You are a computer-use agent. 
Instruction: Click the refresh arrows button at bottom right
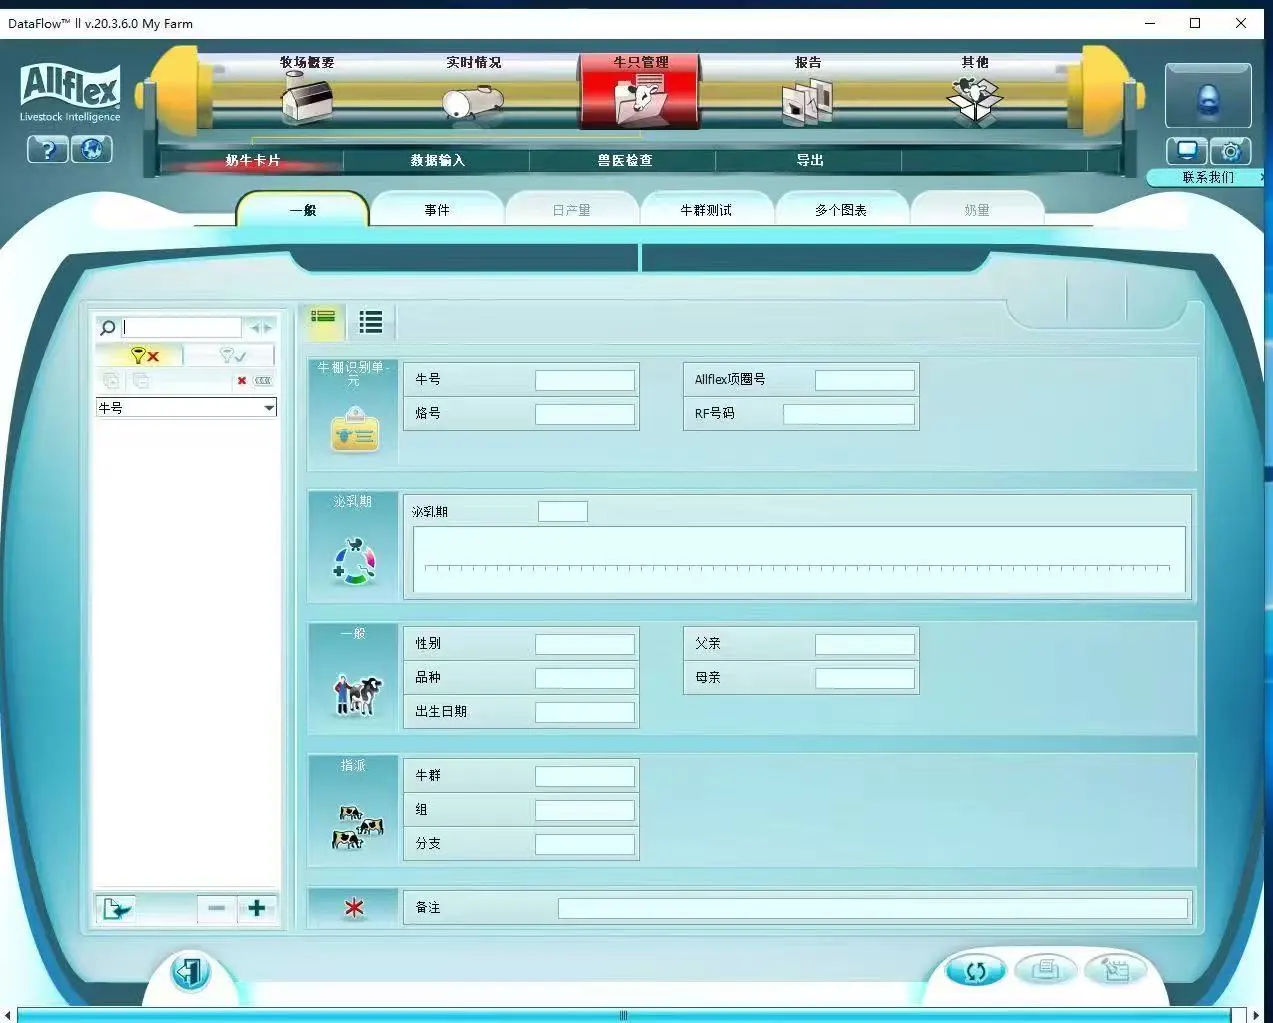(975, 970)
